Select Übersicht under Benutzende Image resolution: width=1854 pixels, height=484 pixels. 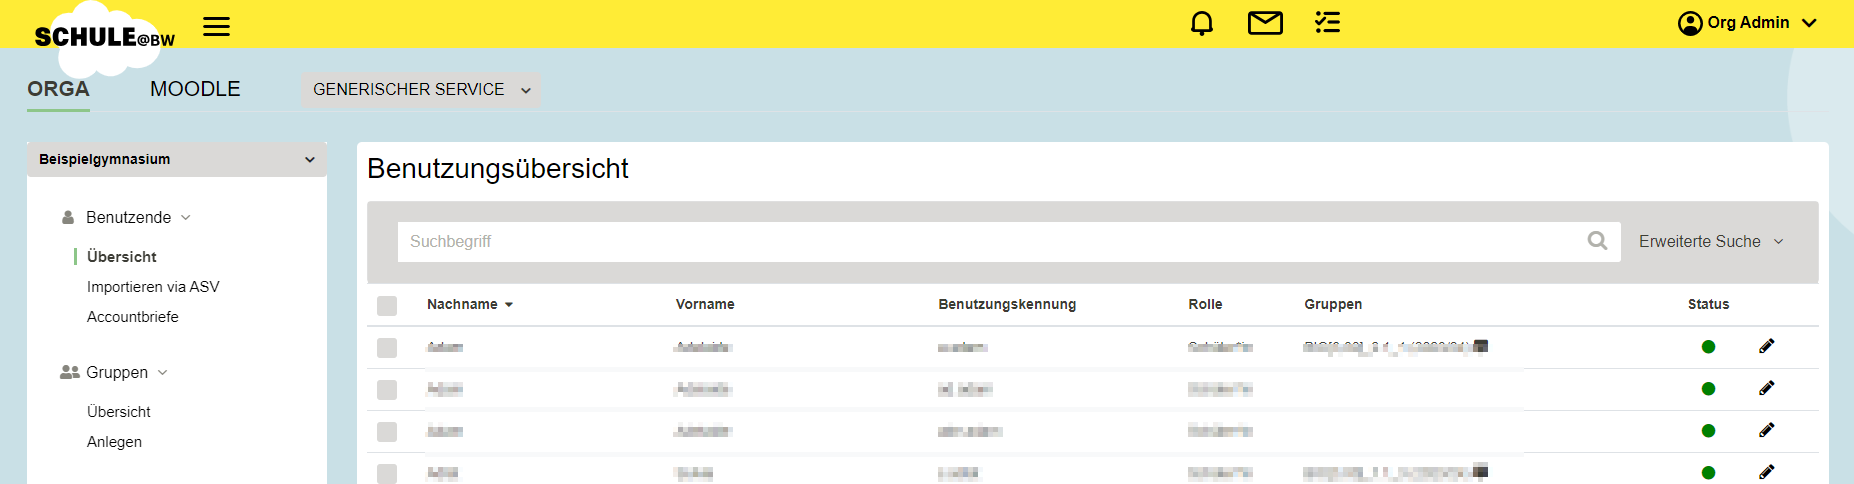click(122, 256)
